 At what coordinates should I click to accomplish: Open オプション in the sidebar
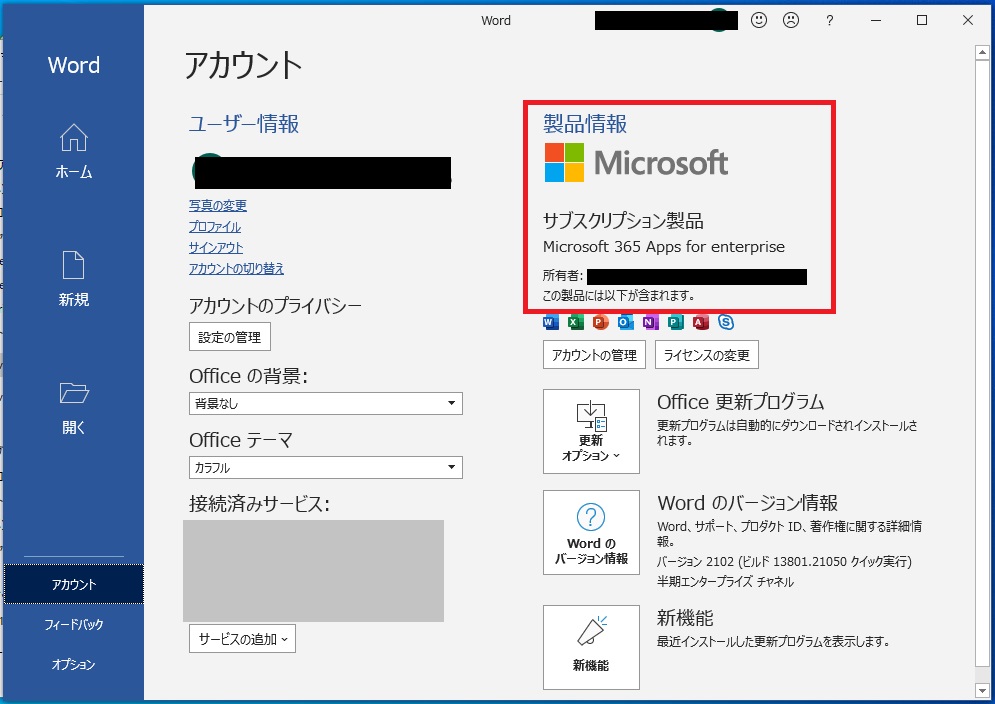click(74, 664)
